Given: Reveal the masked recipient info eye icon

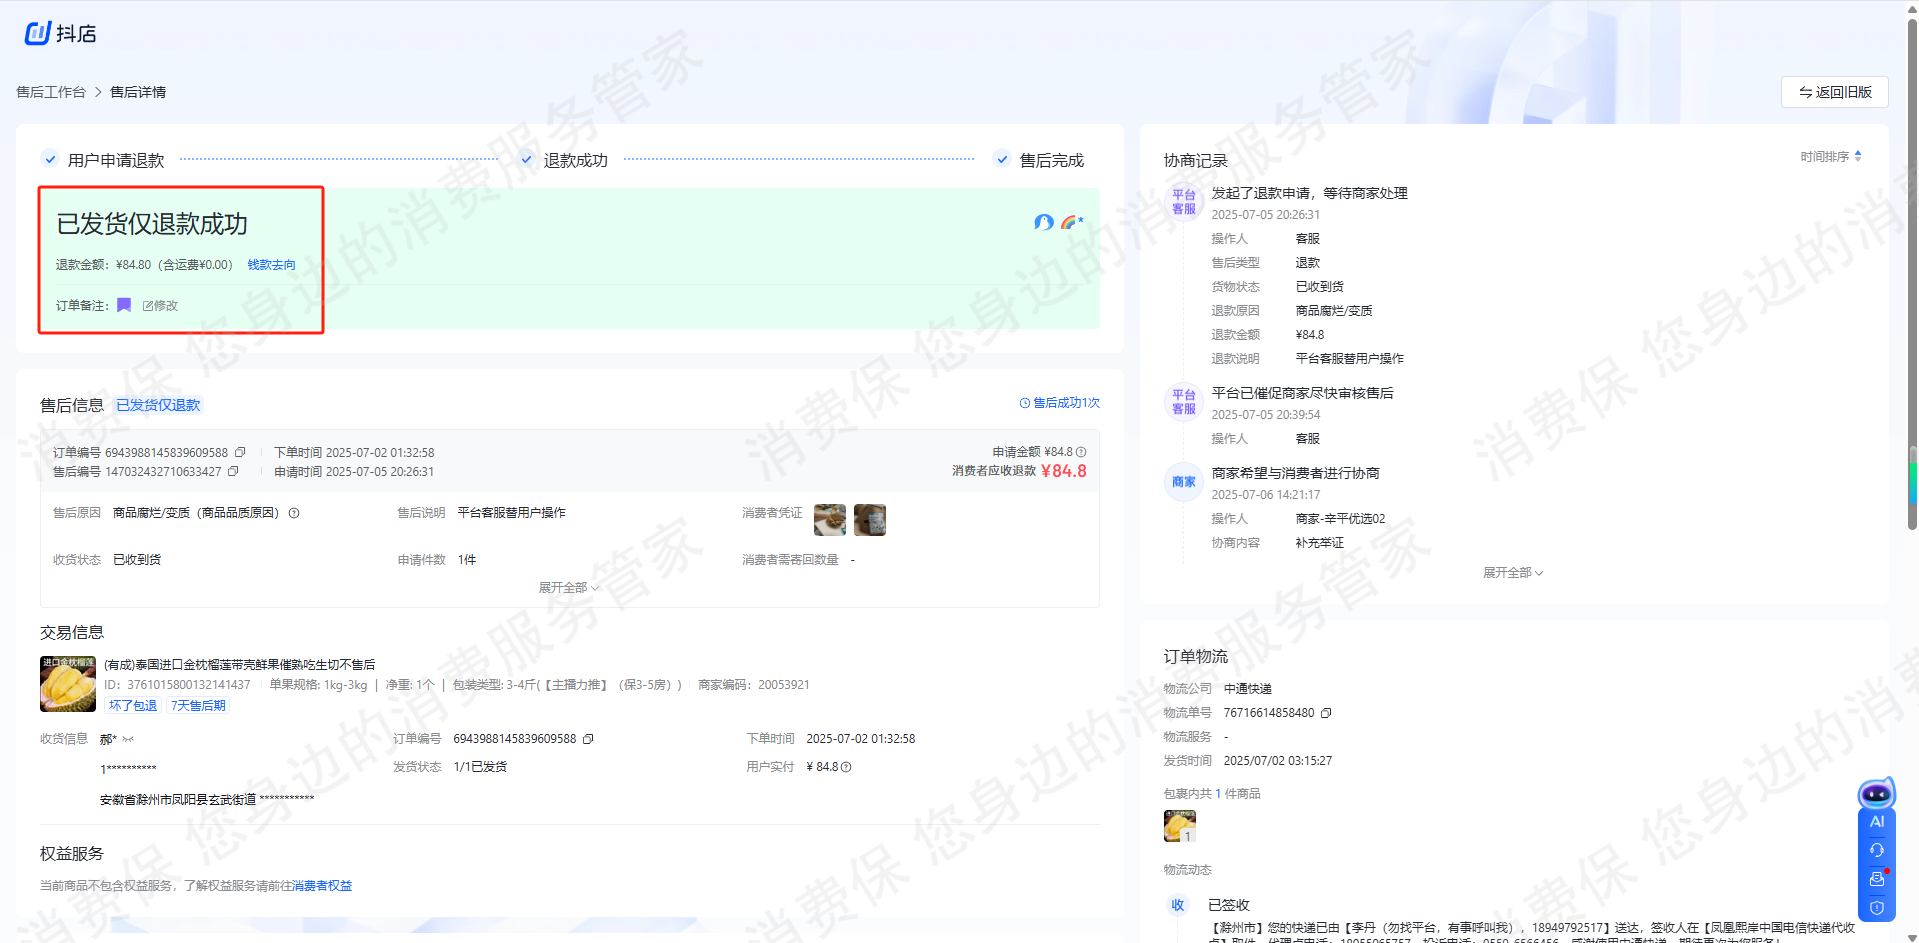Looking at the screenshot, I should click(x=128, y=740).
